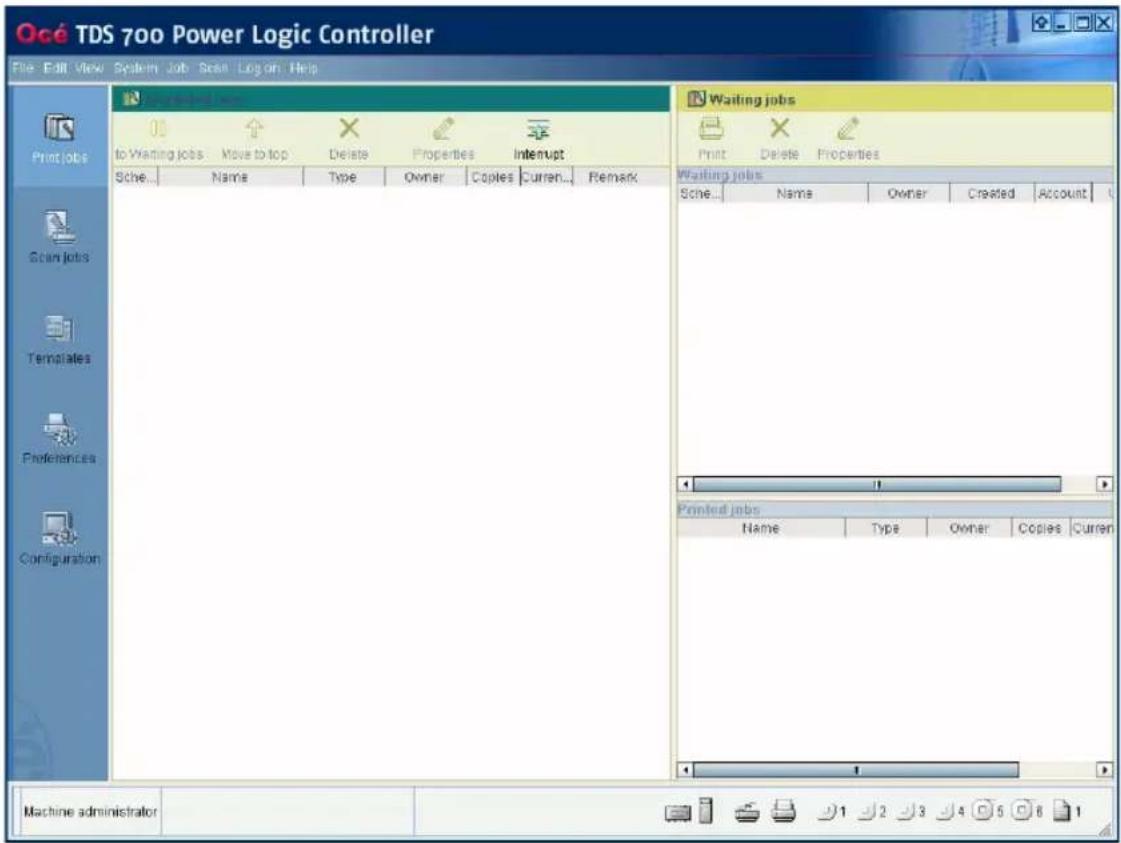Click the Printed jobs horizontal scrollbar thumb
Image resolution: width=1121 pixels, height=843 pixels.
pyautogui.click(x=856, y=769)
